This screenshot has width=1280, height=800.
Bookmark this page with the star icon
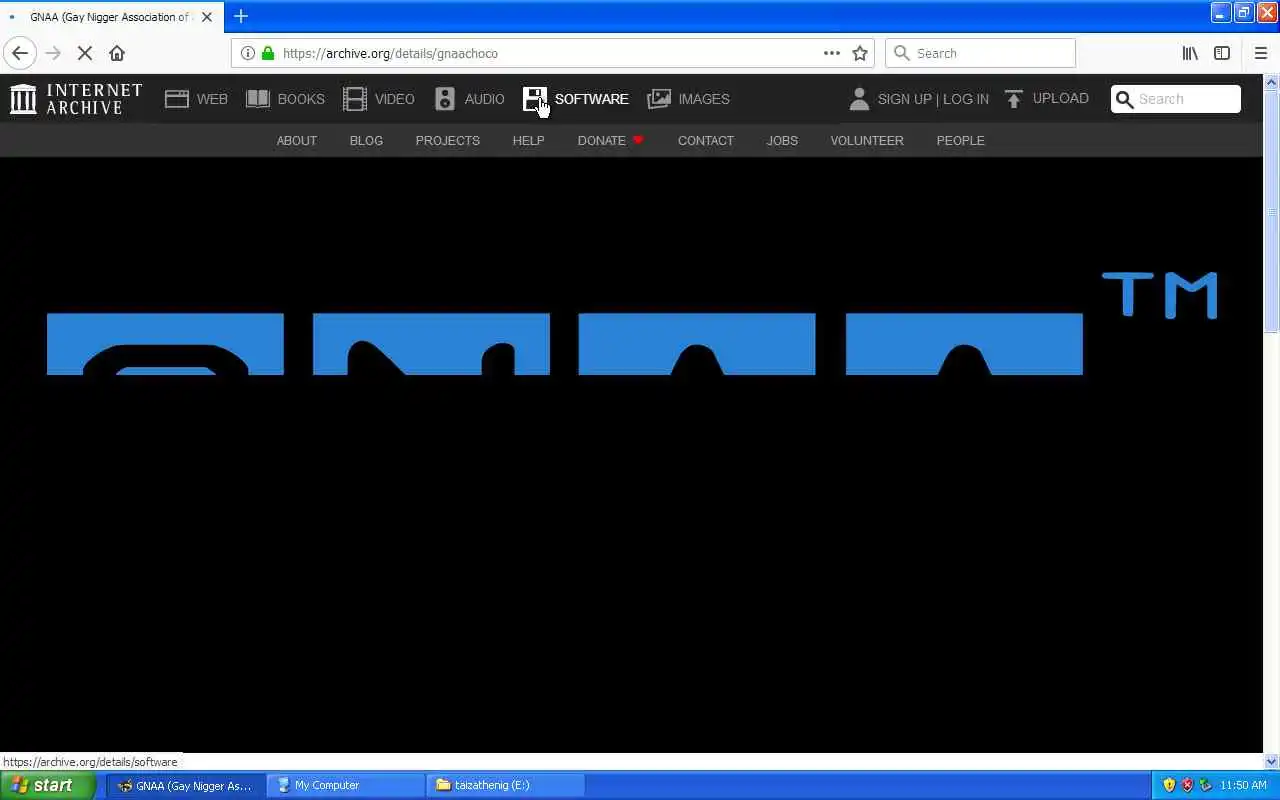point(860,53)
